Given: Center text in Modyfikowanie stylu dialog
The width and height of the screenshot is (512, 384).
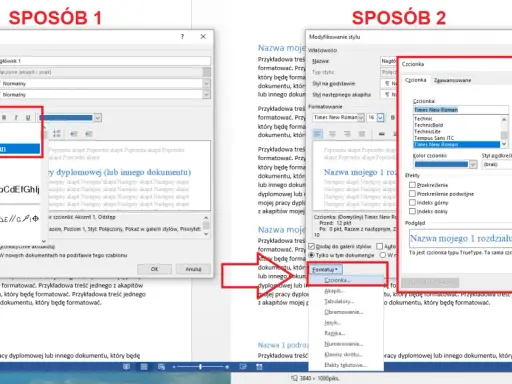Looking at the screenshot, I should [x=332, y=134].
